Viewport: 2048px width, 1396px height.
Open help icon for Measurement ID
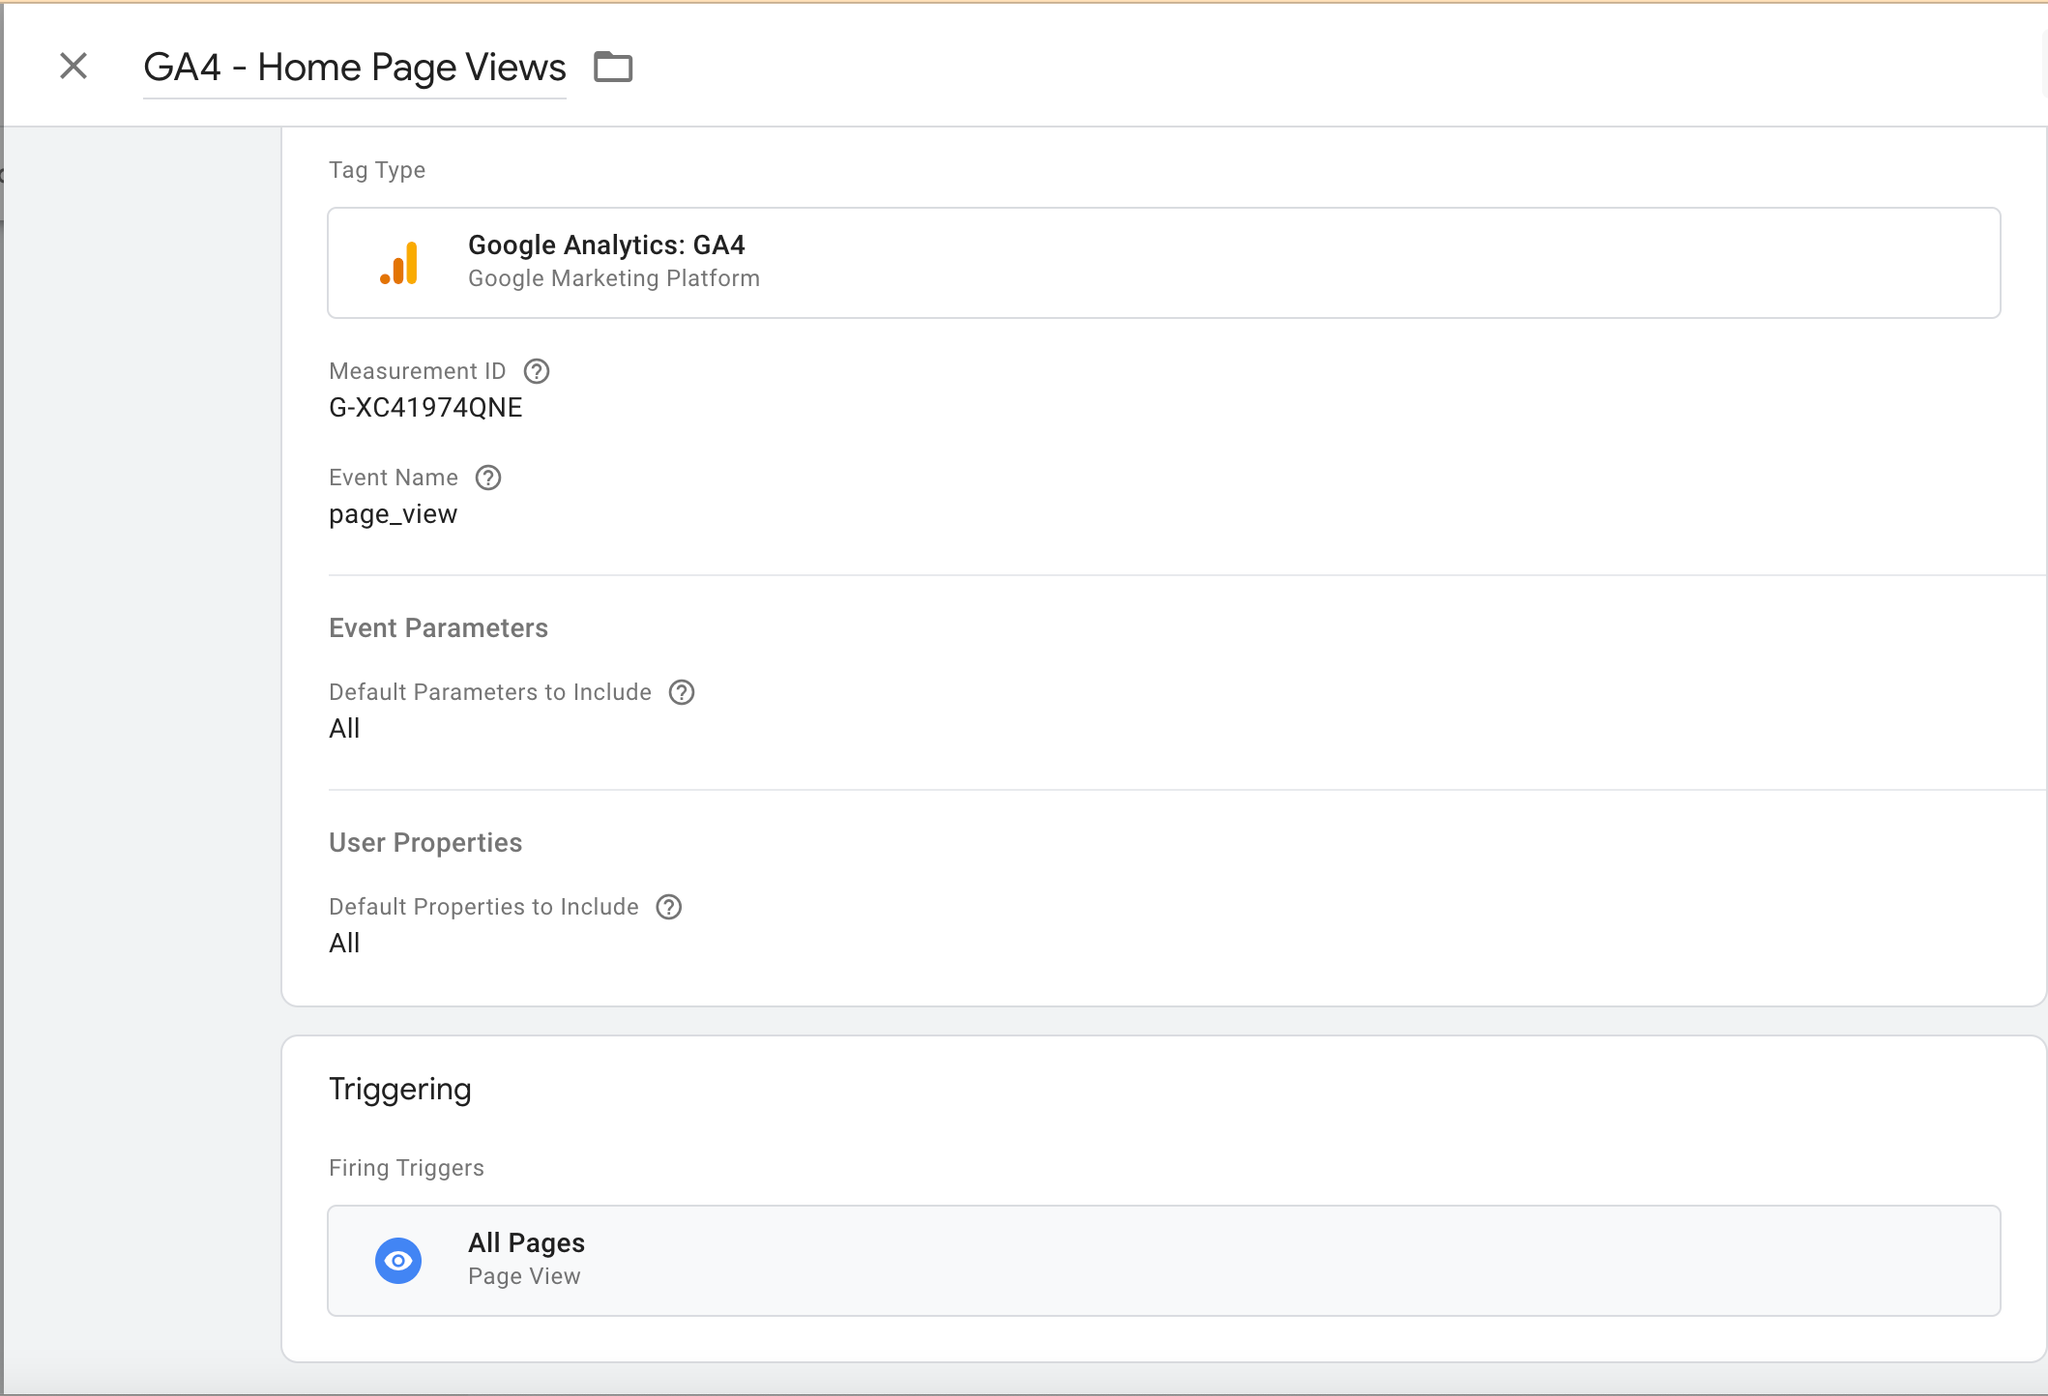pyautogui.click(x=537, y=371)
